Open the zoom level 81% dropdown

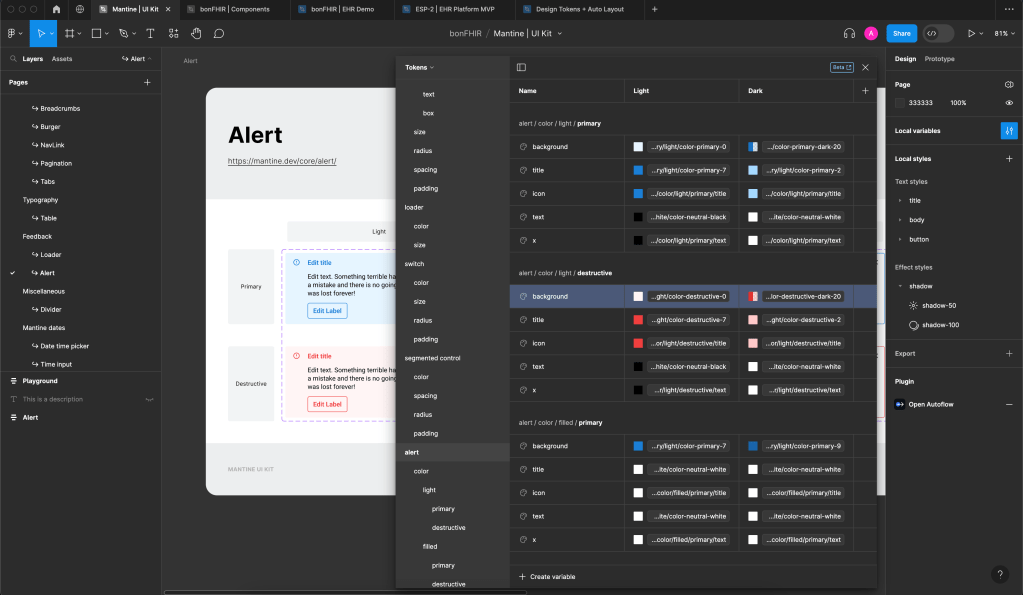(1003, 33)
